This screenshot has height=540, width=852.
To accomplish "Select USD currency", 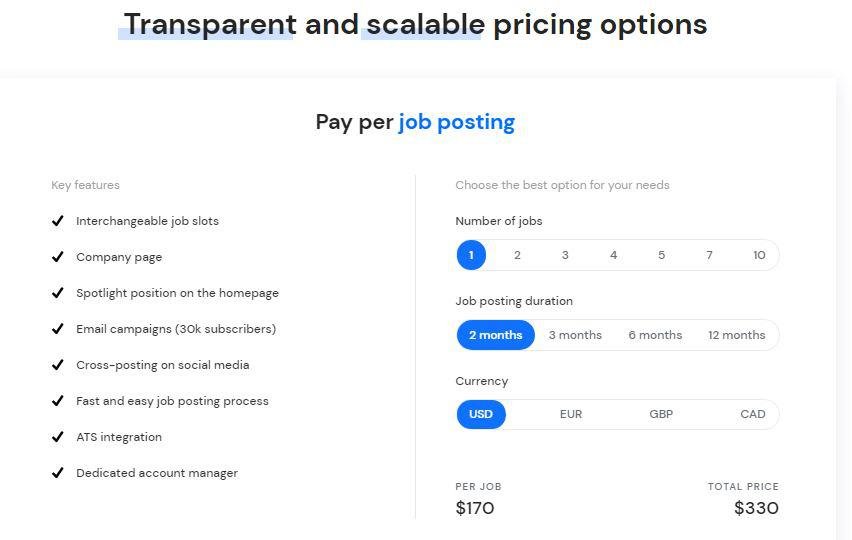I will [x=481, y=414].
